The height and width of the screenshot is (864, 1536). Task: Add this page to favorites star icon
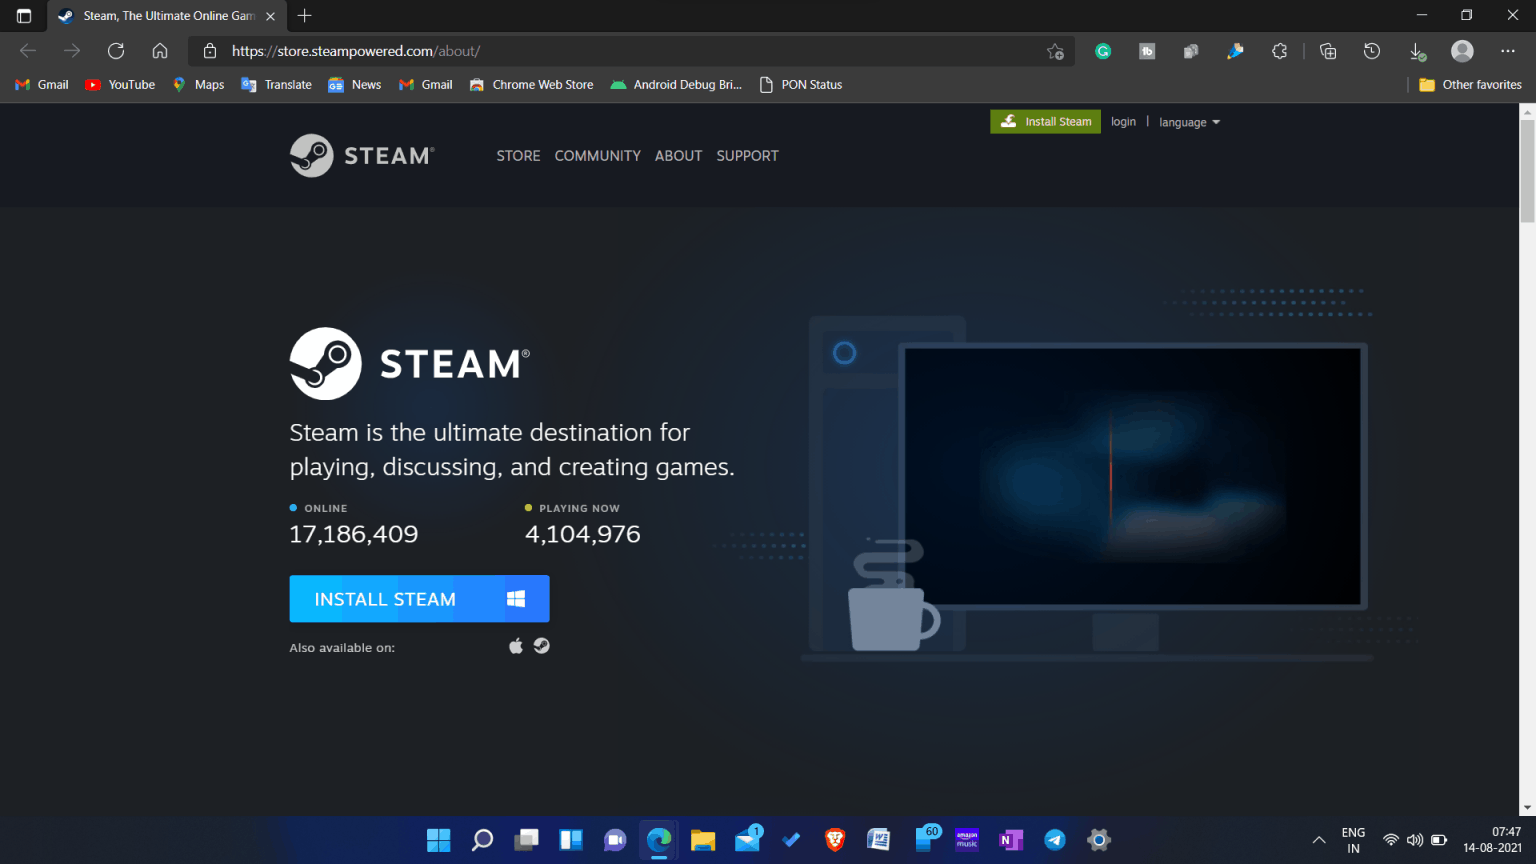1055,51
